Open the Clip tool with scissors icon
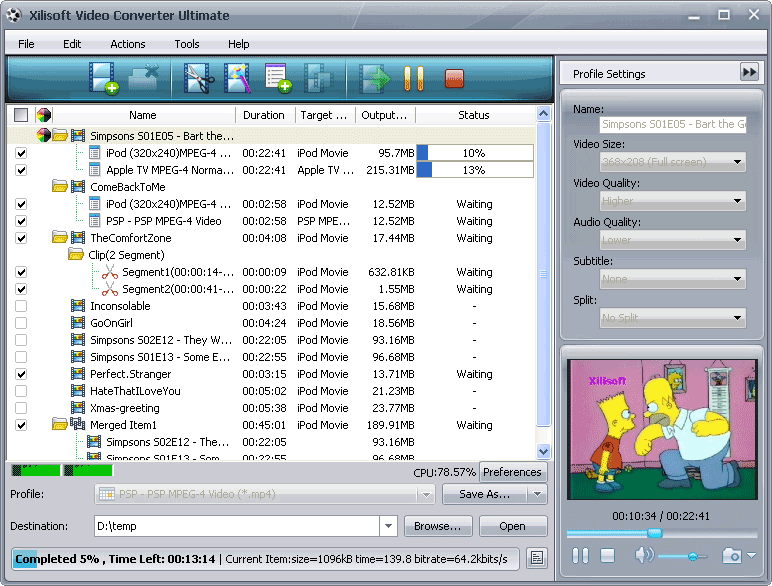 click(199, 78)
